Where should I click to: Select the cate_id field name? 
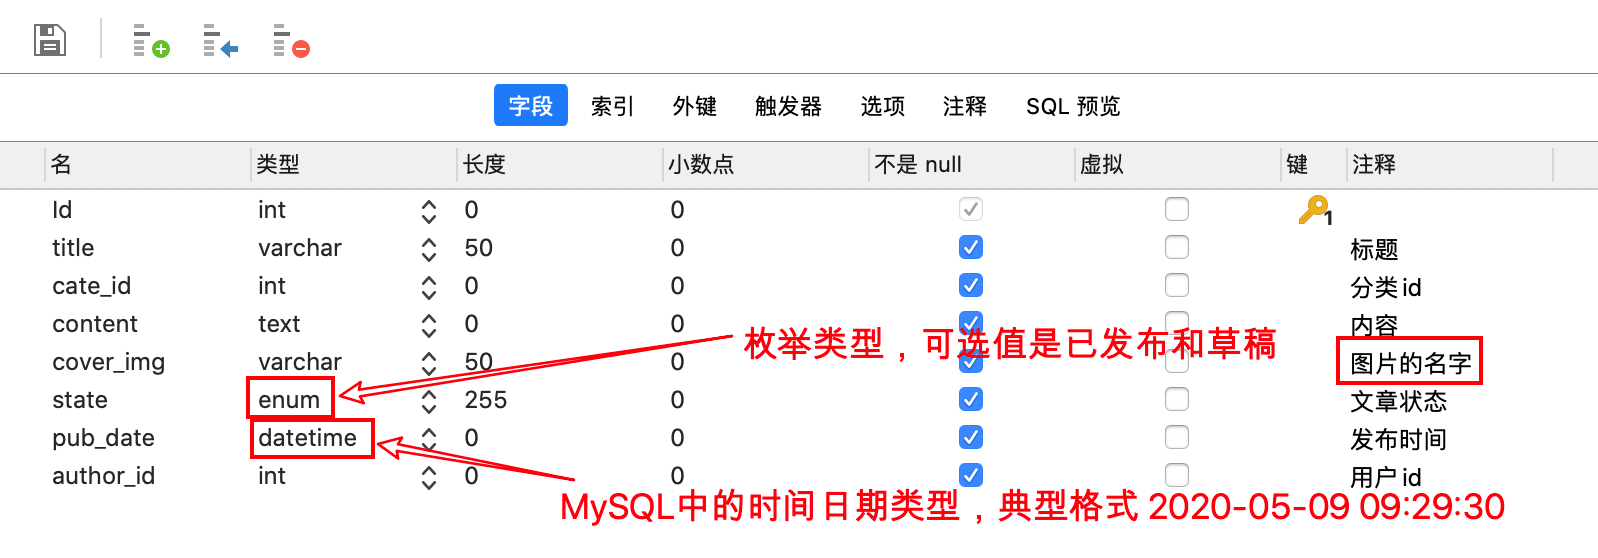click(x=91, y=287)
